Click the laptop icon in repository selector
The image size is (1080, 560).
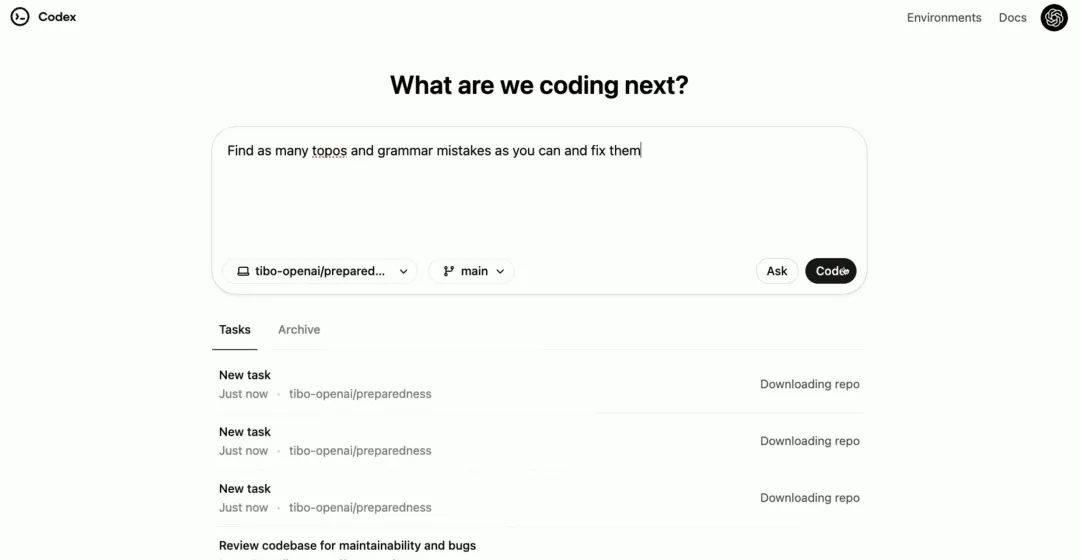coord(243,271)
